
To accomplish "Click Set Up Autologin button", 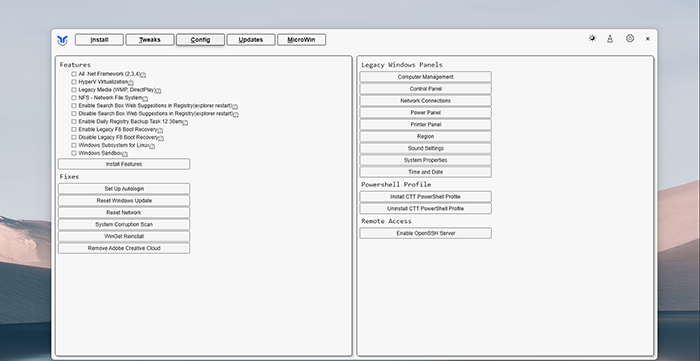I will 124,189.
